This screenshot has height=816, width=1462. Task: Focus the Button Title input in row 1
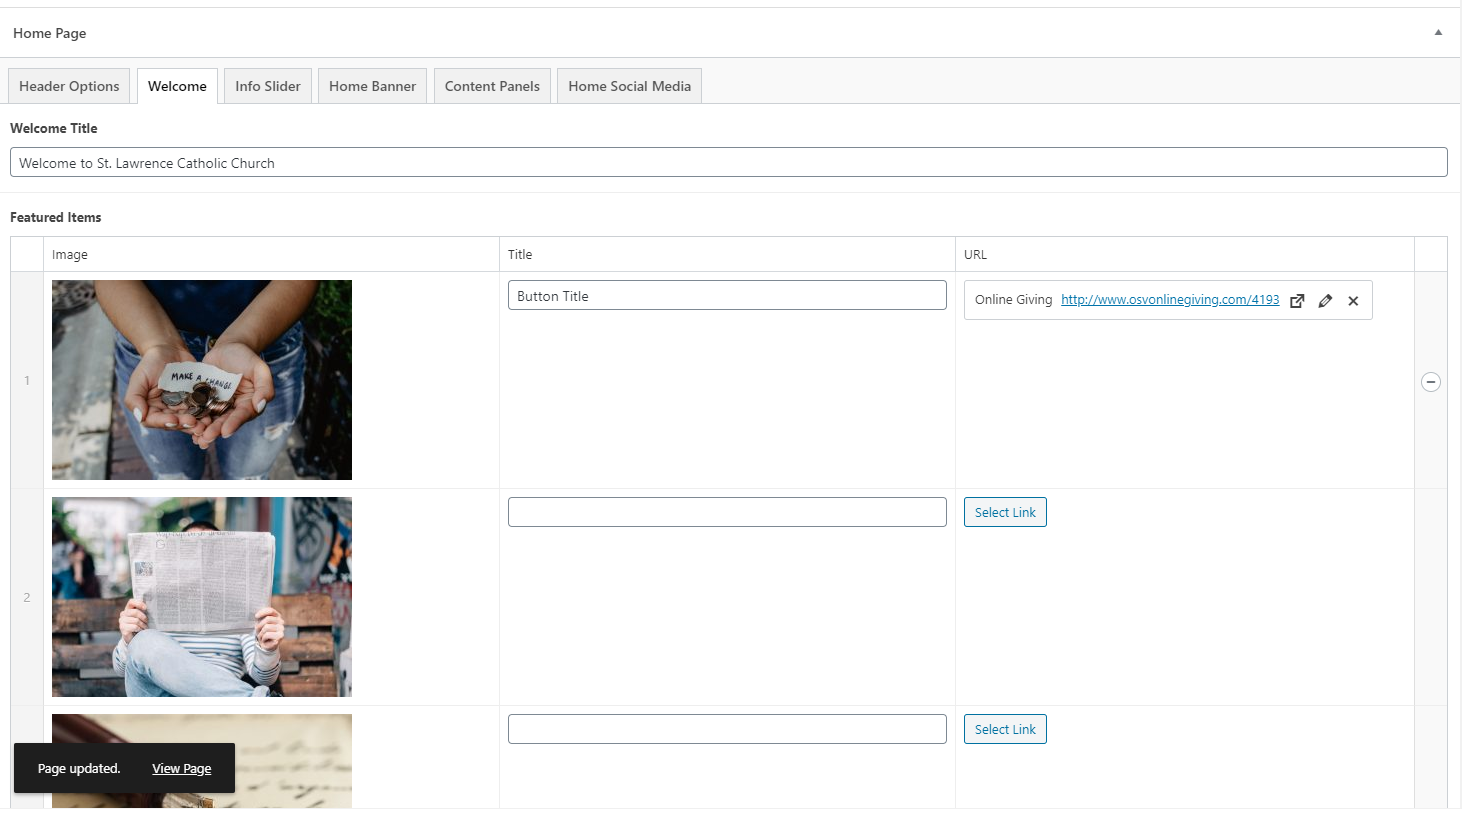tap(727, 296)
